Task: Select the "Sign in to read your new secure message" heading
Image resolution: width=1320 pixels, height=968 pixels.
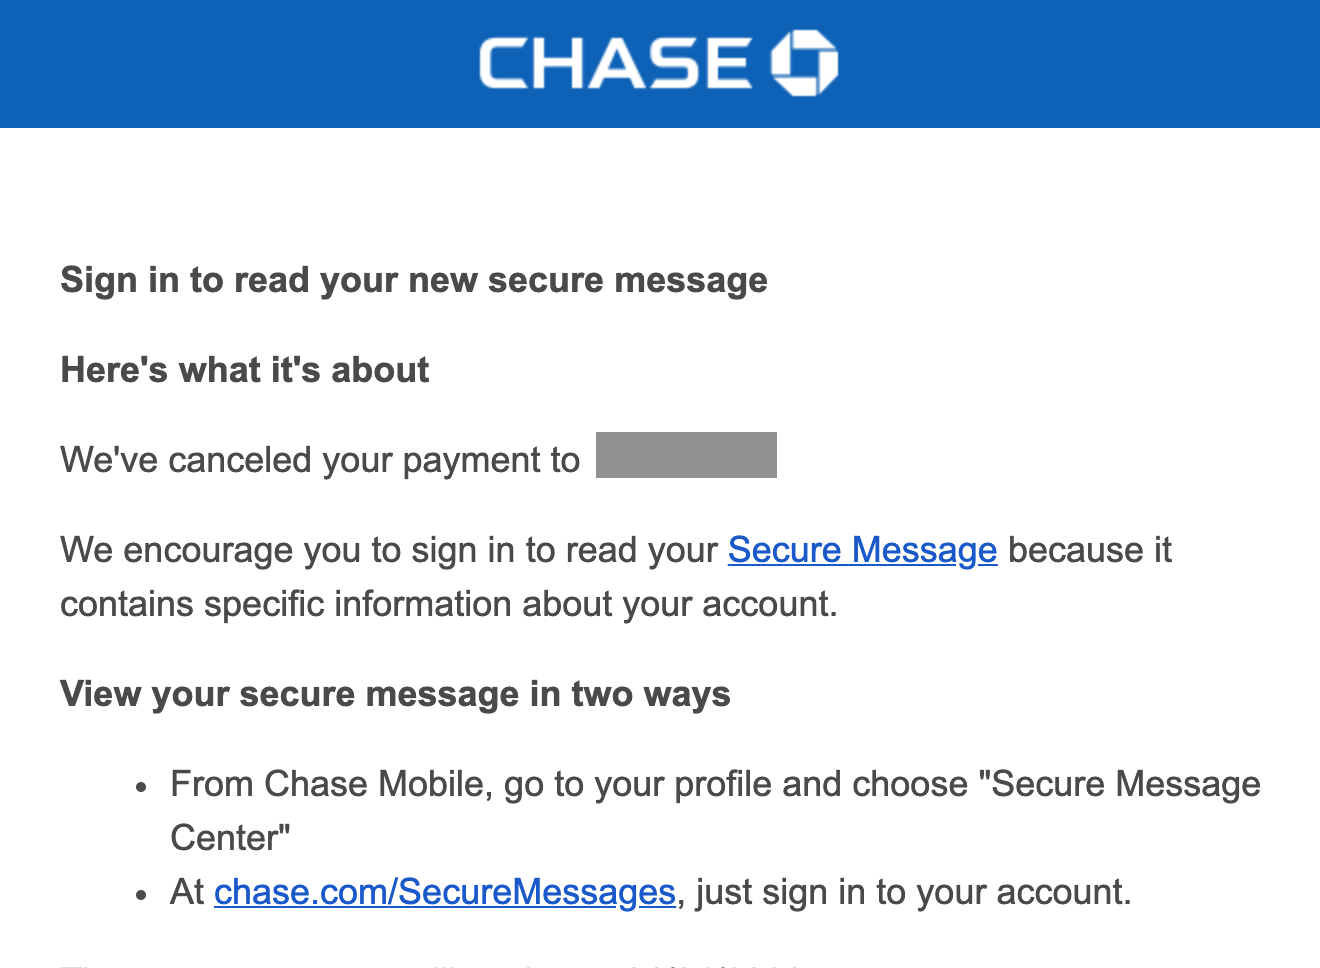Action: tap(414, 280)
